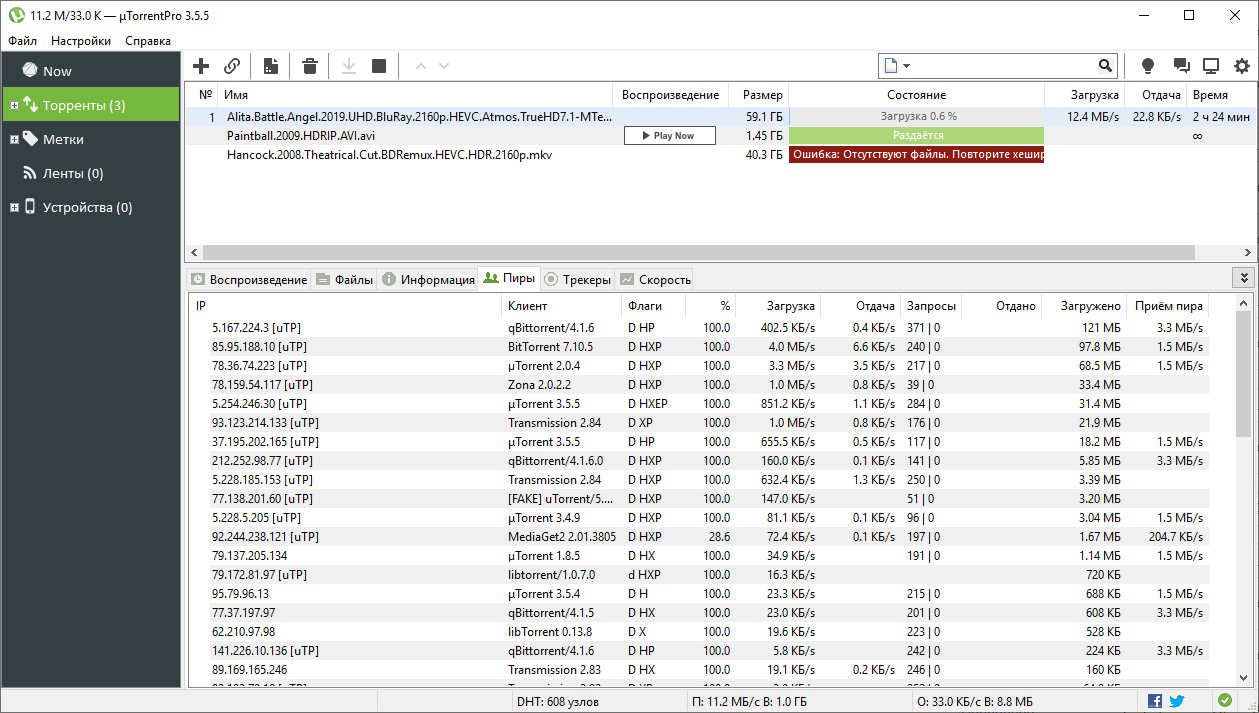
Task: Open Twitter icon in status bar
Action: point(1177,700)
